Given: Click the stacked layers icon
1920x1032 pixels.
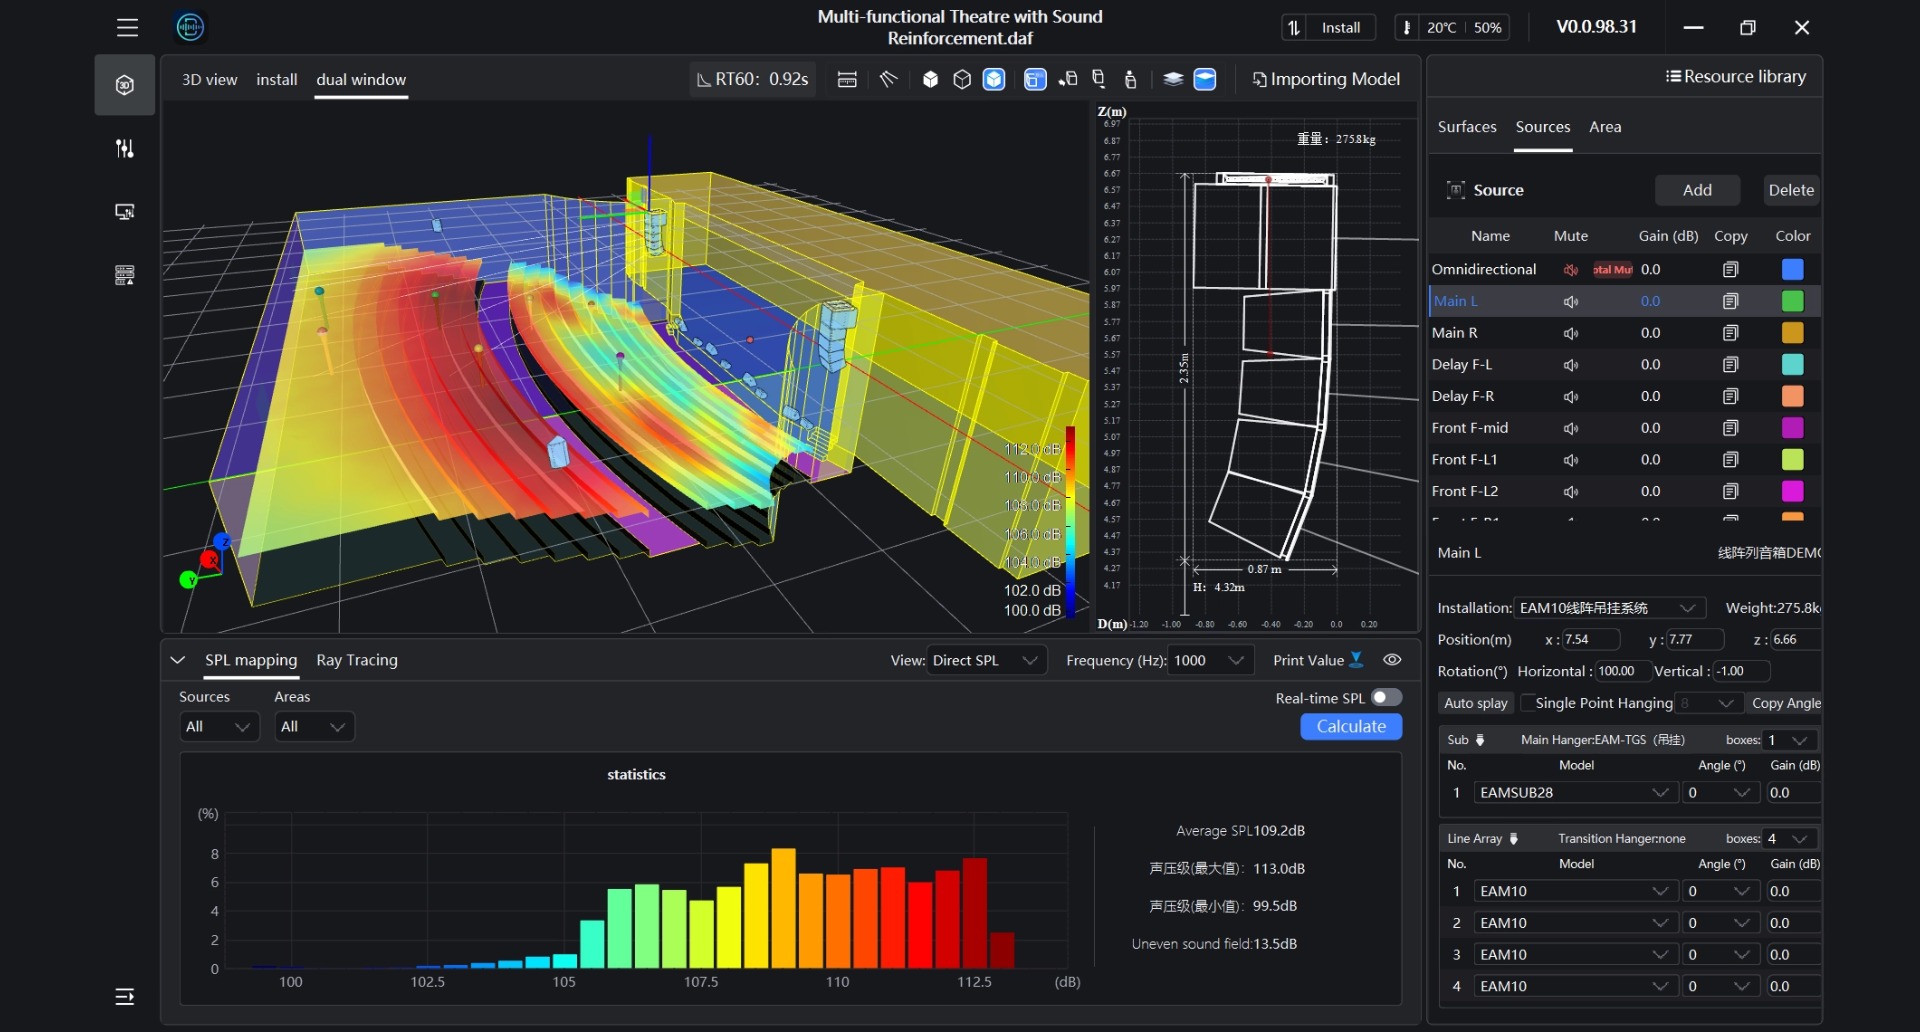Looking at the screenshot, I should click(1173, 79).
